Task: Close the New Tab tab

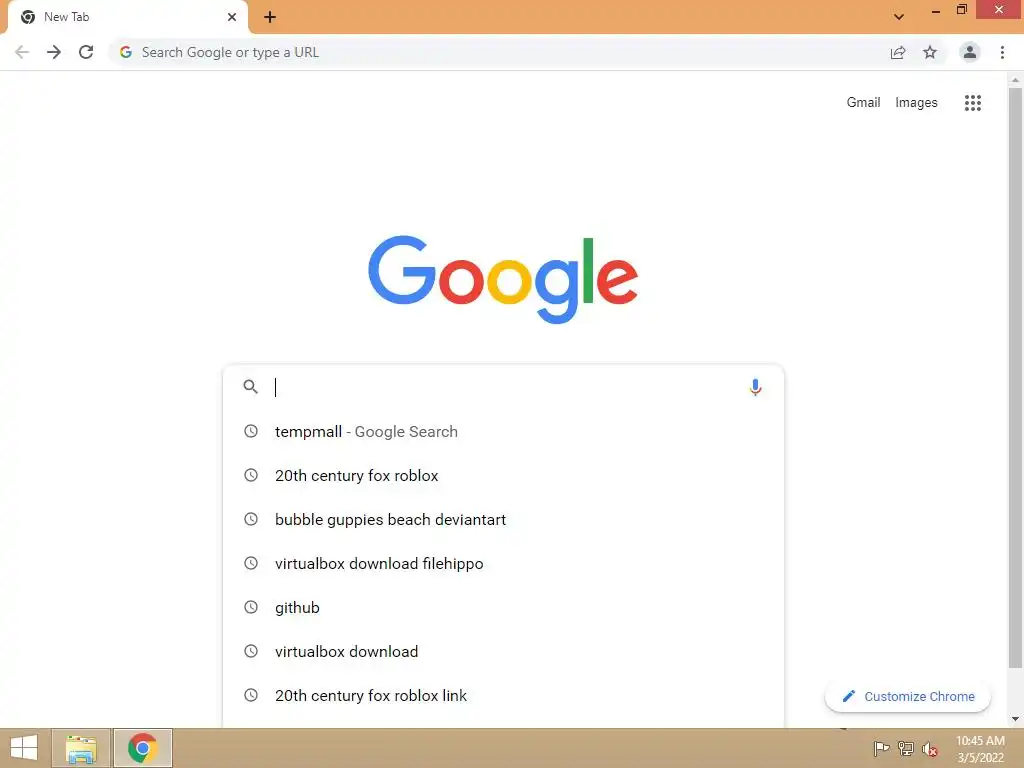Action: coord(232,17)
